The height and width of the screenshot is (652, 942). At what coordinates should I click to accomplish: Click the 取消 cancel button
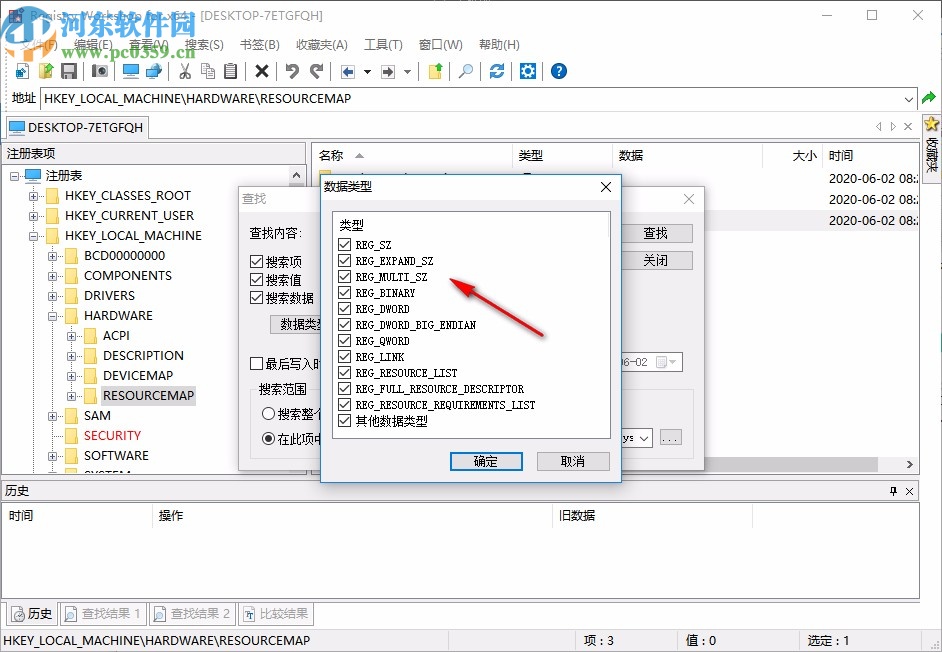coord(571,461)
